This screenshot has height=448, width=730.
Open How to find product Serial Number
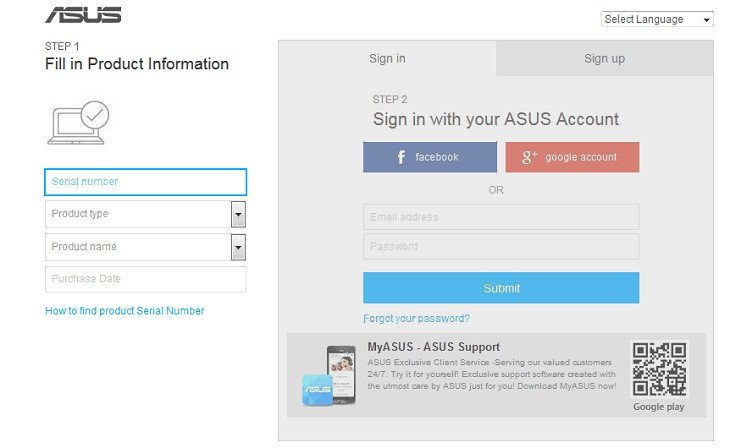(125, 311)
